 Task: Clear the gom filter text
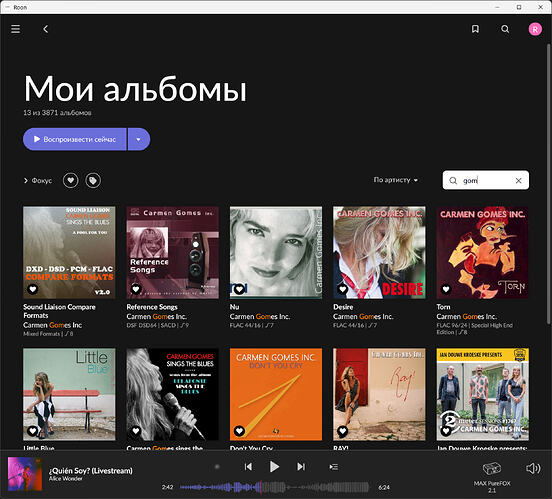518,181
